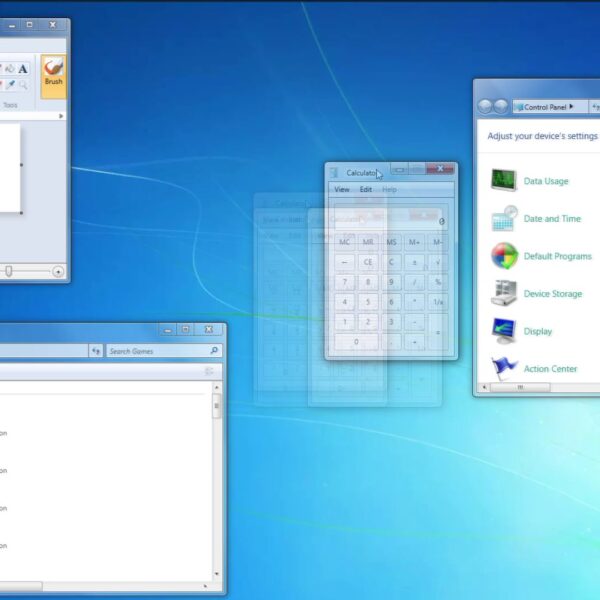This screenshot has height=600, width=600.
Task: Click the zoom in plus button in Paint
Action: pyautogui.click(x=58, y=272)
